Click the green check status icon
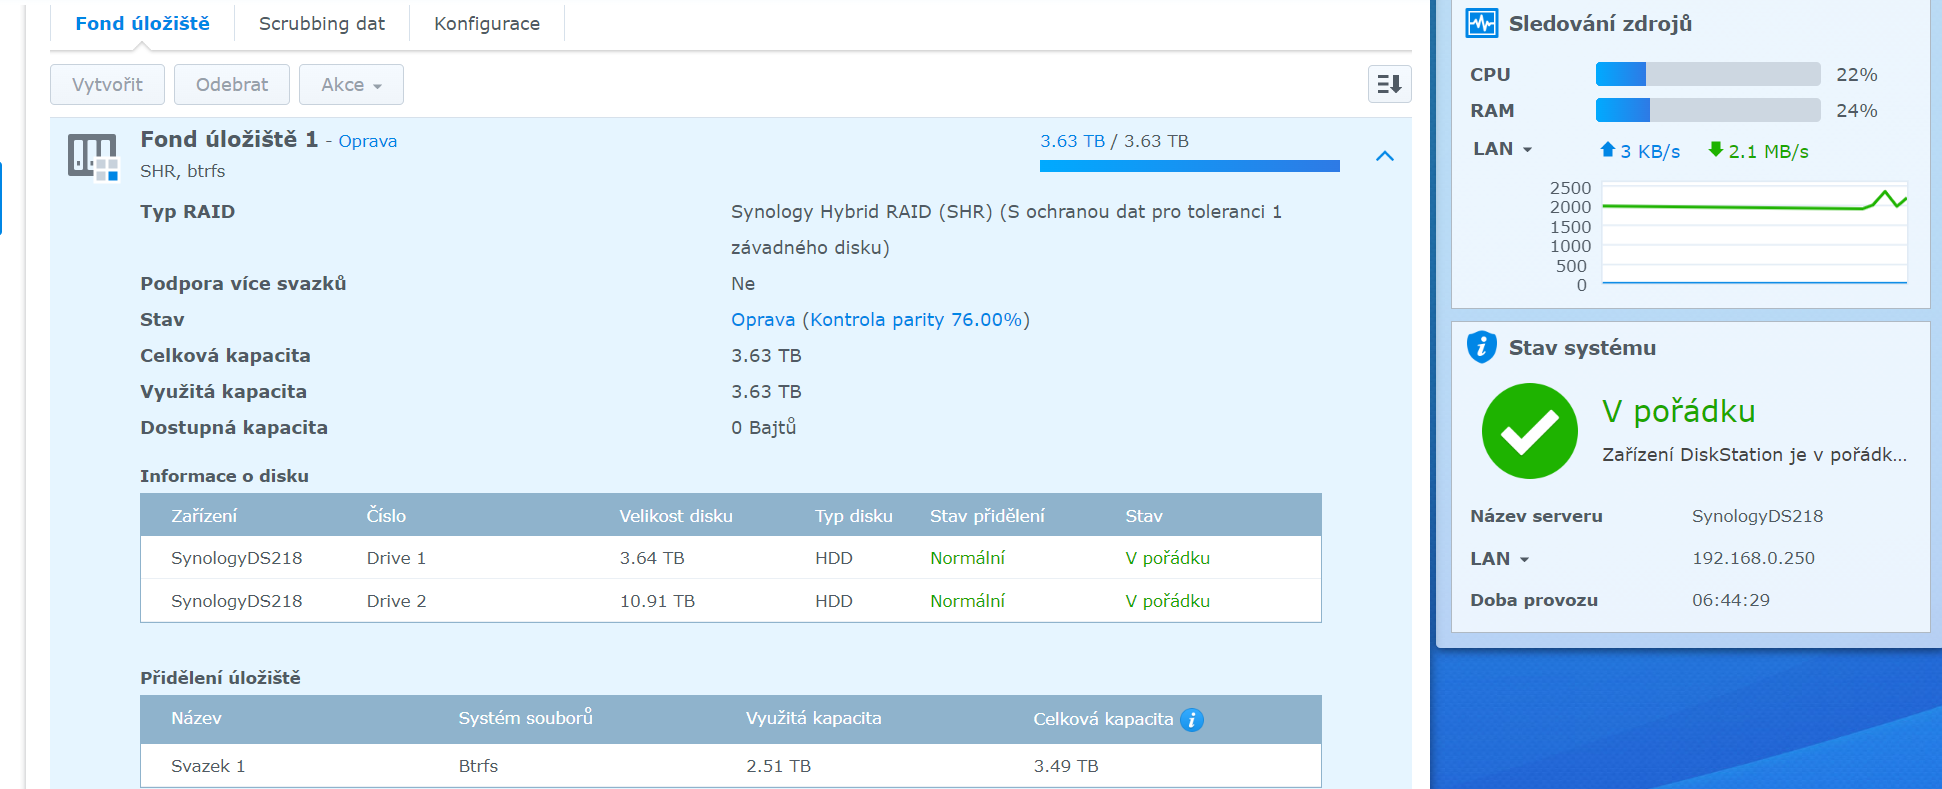Image resolution: width=1942 pixels, height=789 pixels. point(1529,431)
